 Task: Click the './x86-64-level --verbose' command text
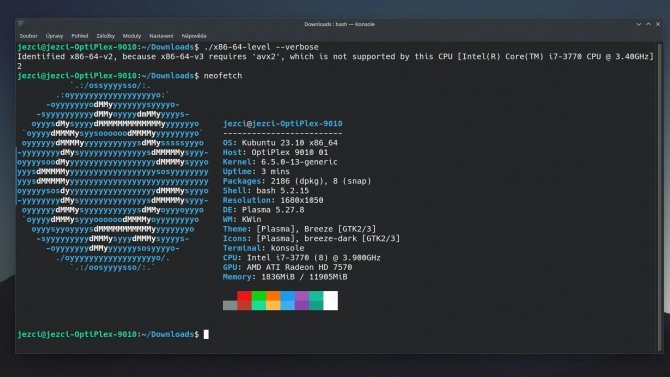tap(261, 47)
